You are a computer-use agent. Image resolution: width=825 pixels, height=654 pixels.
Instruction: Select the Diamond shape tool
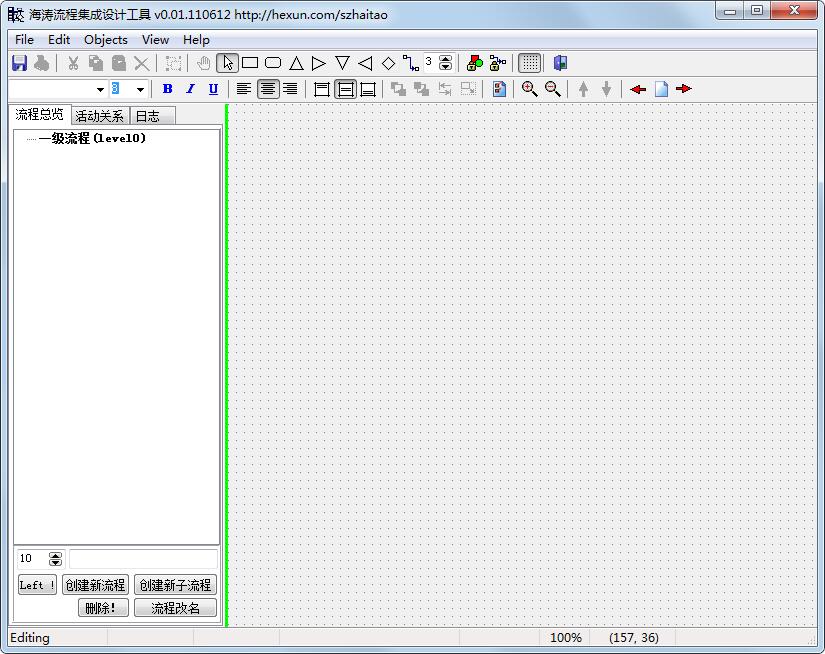pos(388,63)
